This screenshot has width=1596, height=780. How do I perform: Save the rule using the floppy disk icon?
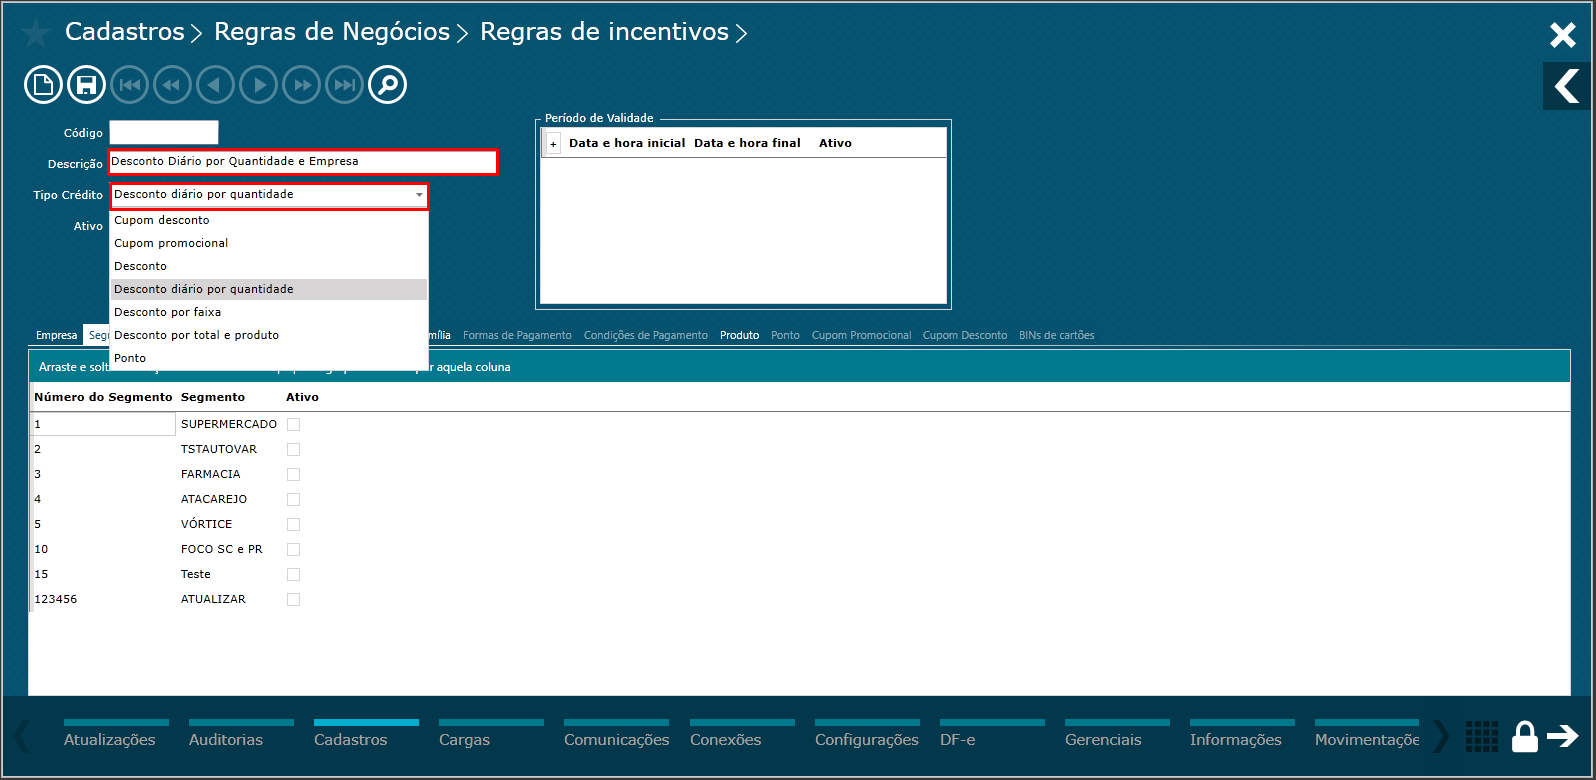point(87,85)
